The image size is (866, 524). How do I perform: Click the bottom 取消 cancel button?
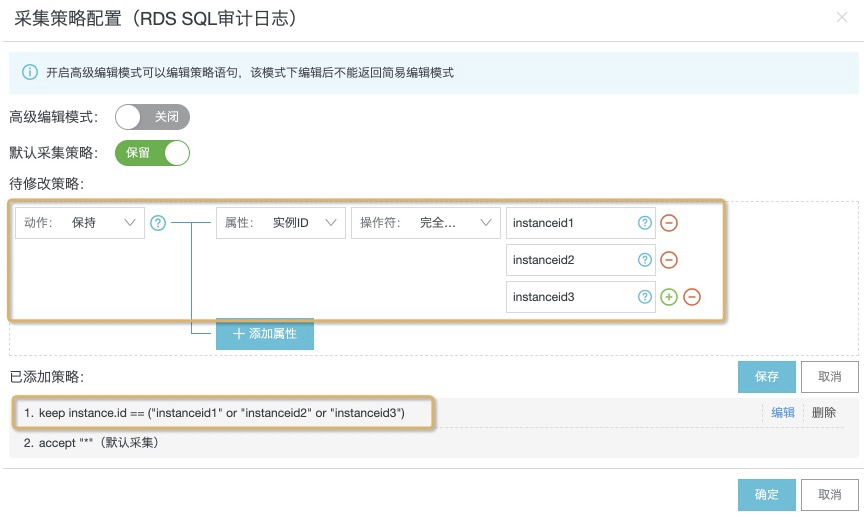[830, 495]
